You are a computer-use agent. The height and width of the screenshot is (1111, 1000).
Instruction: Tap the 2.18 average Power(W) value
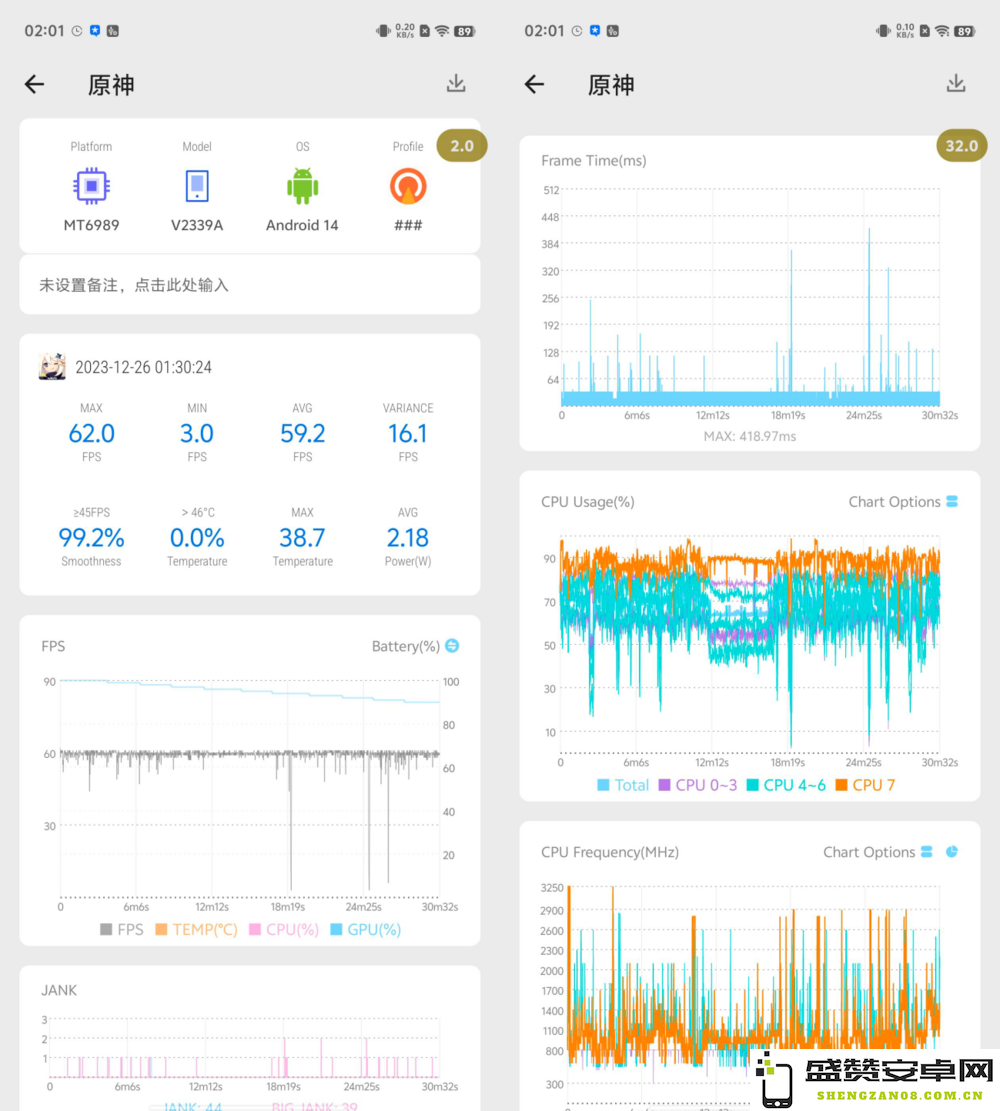click(x=408, y=538)
